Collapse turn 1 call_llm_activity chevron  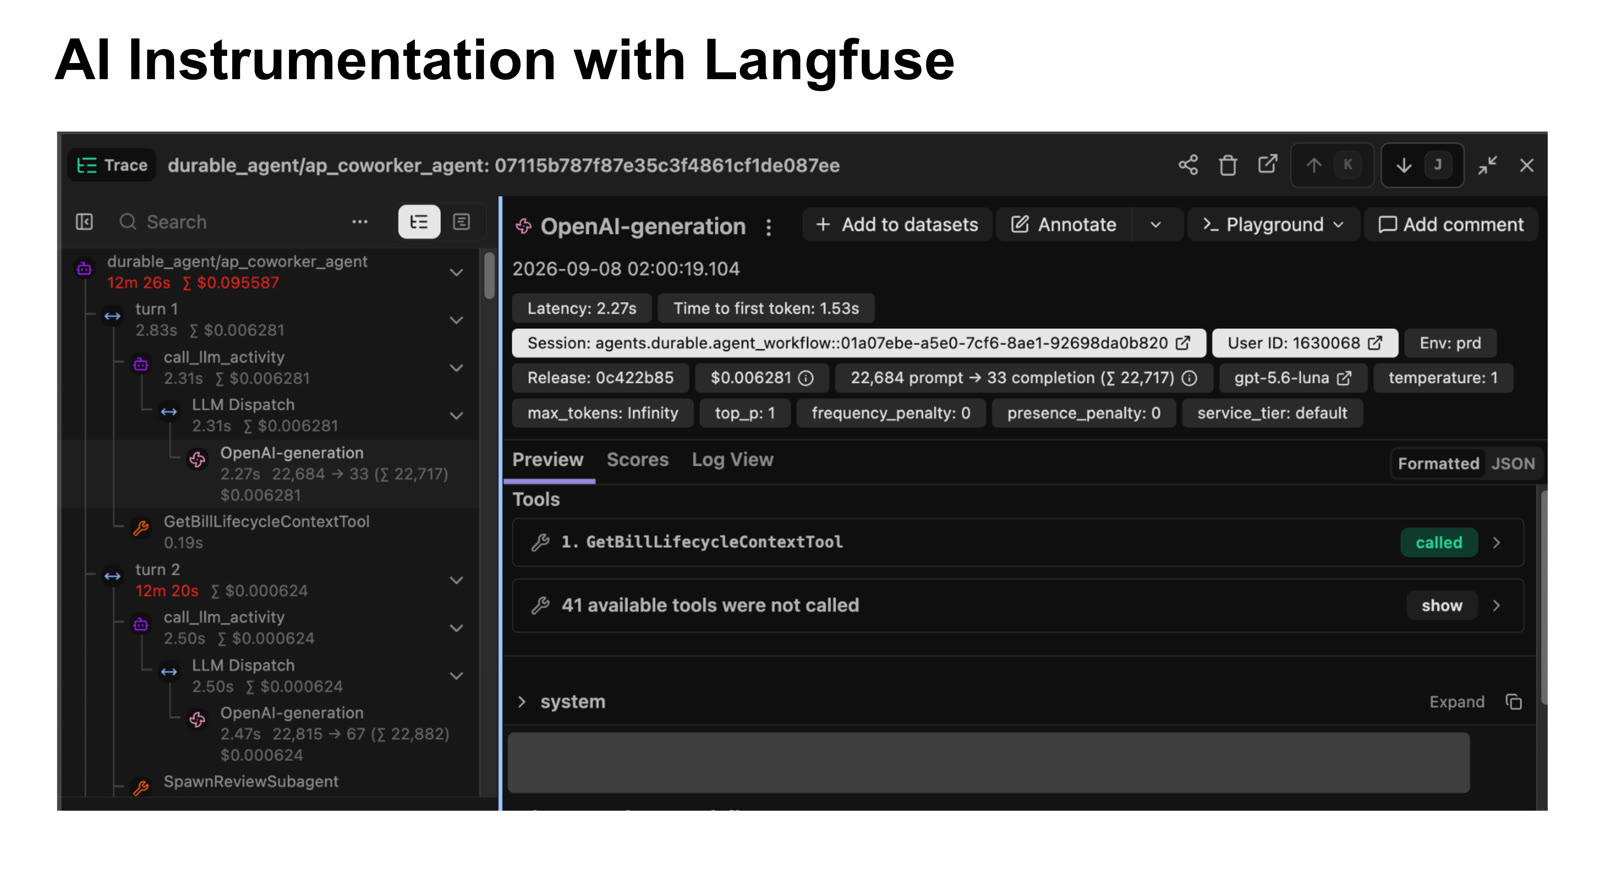click(x=456, y=368)
